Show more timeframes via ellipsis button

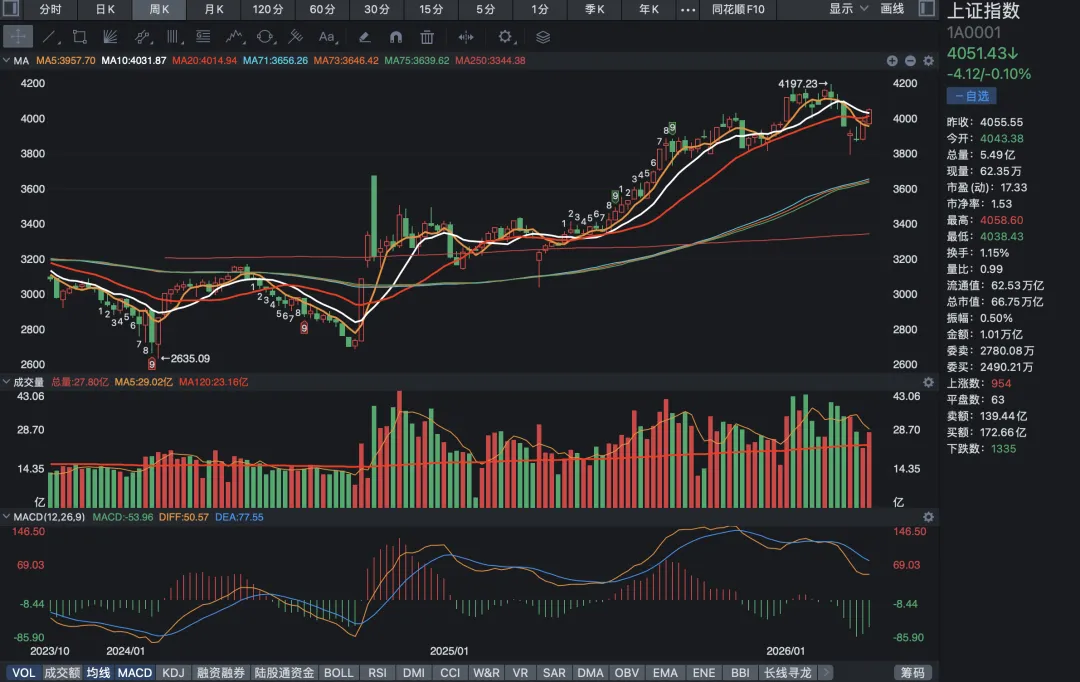tap(687, 10)
